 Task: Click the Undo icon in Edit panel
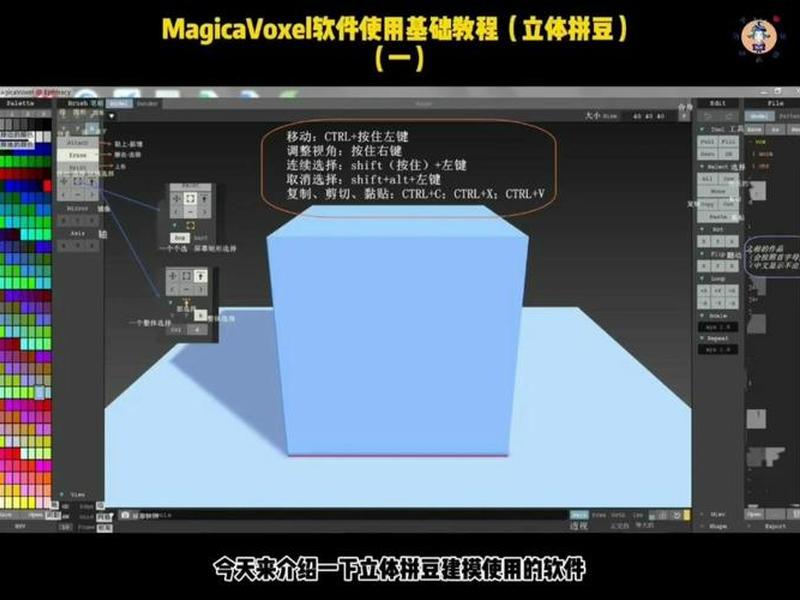pos(707,117)
